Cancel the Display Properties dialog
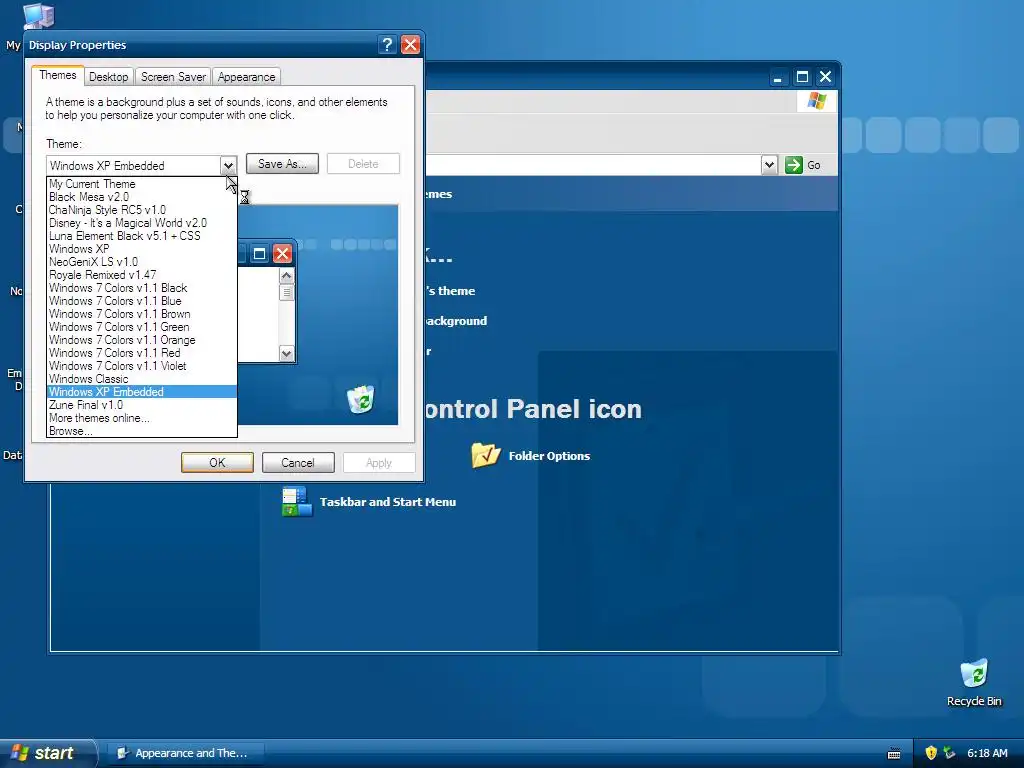Viewport: 1024px width, 768px height. click(298, 462)
